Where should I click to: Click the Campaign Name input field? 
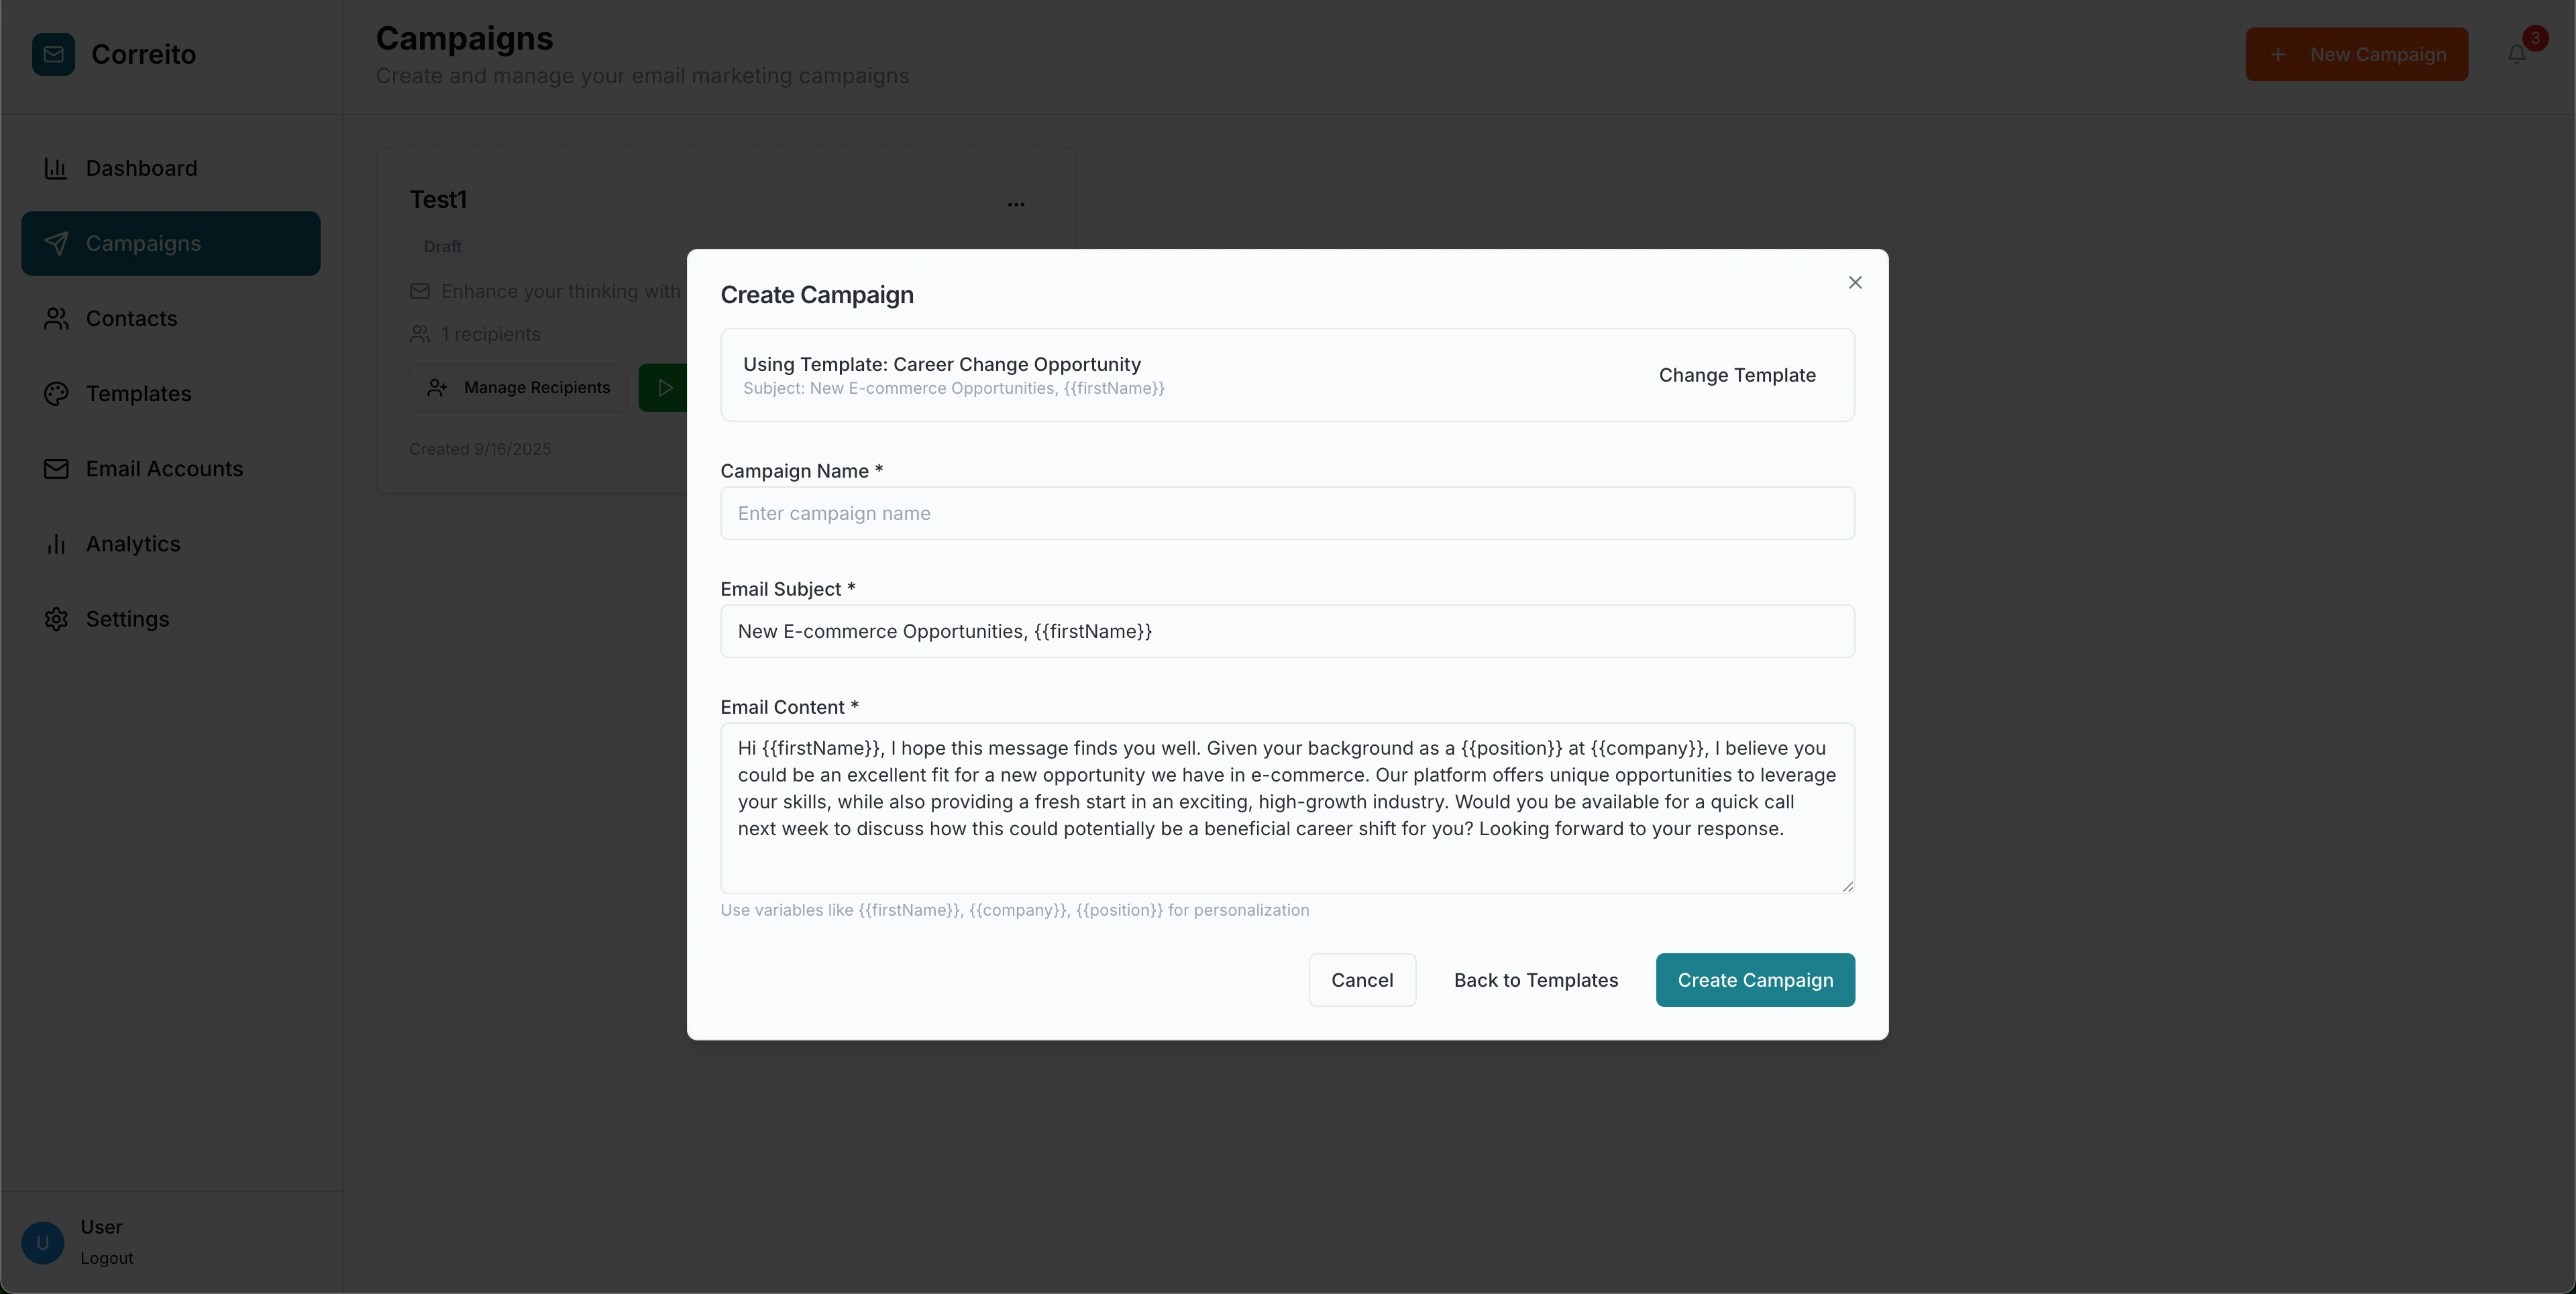(x=1287, y=513)
